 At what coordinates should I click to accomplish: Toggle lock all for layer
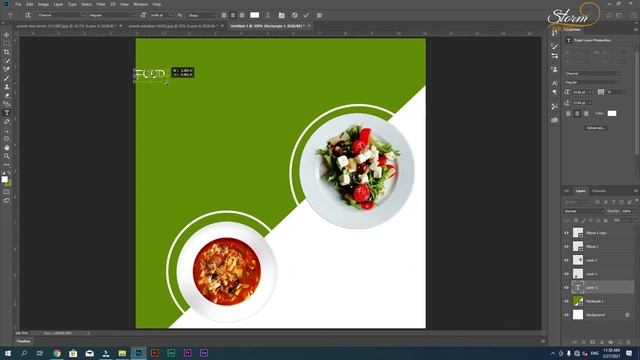tap(606, 220)
